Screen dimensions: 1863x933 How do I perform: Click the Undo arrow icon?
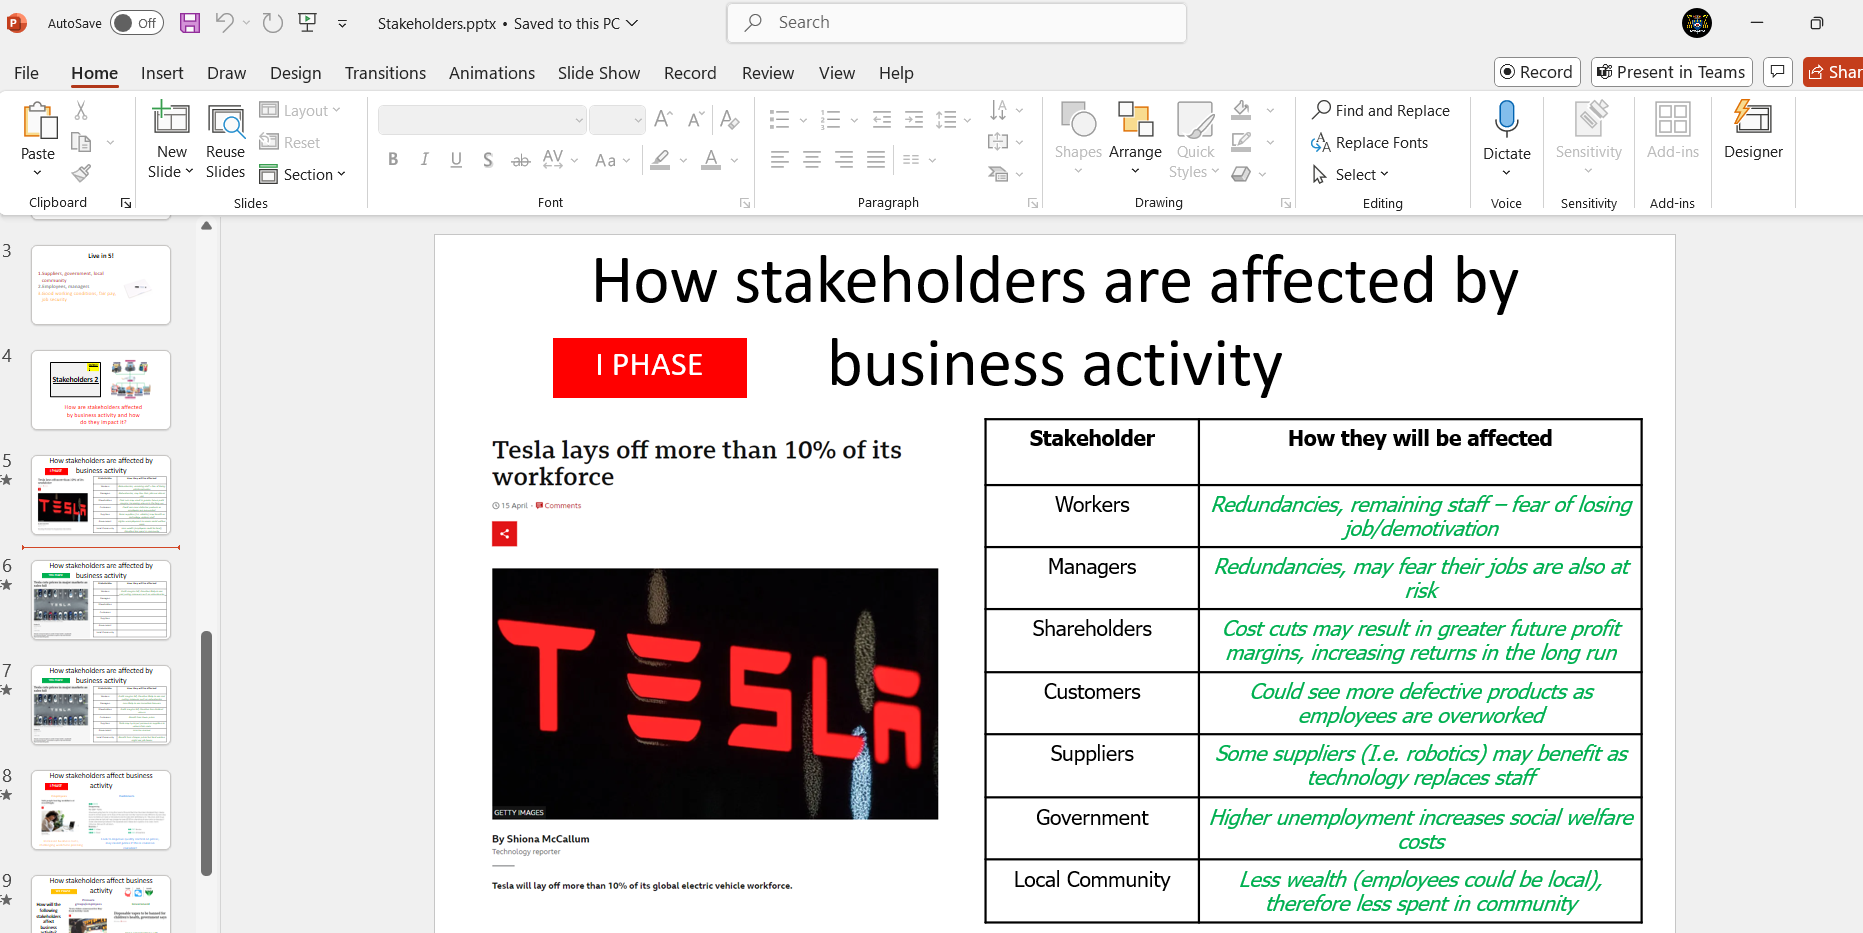[x=224, y=23]
